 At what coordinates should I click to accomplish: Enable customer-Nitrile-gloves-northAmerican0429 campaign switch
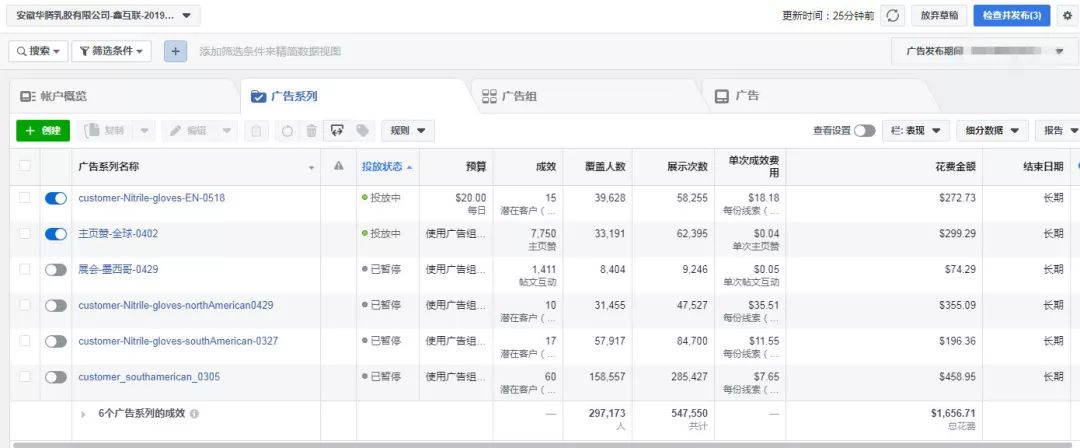click(56, 305)
